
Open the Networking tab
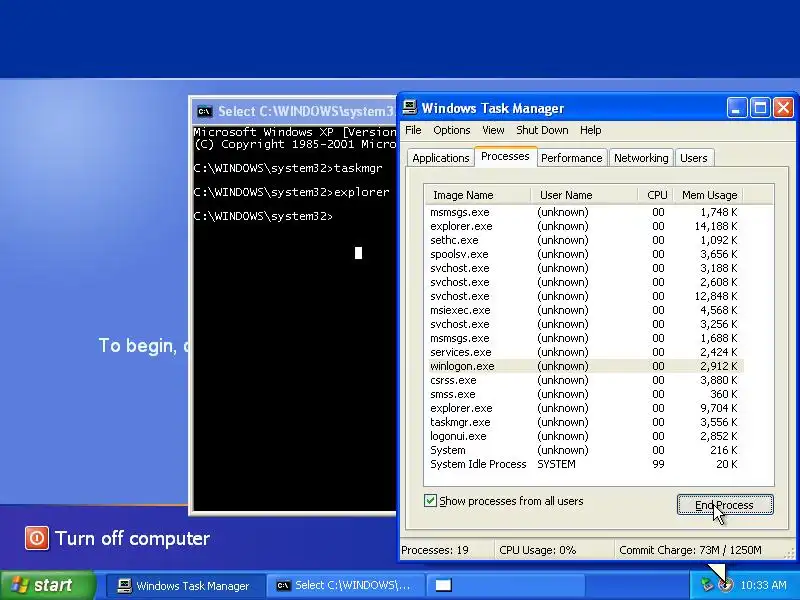pyautogui.click(x=641, y=158)
